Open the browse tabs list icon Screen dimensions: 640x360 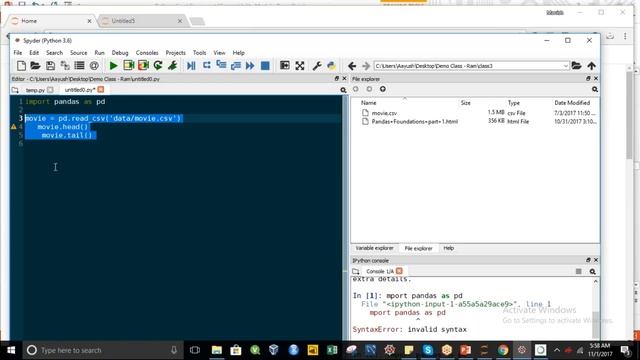[x=79, y=65]
